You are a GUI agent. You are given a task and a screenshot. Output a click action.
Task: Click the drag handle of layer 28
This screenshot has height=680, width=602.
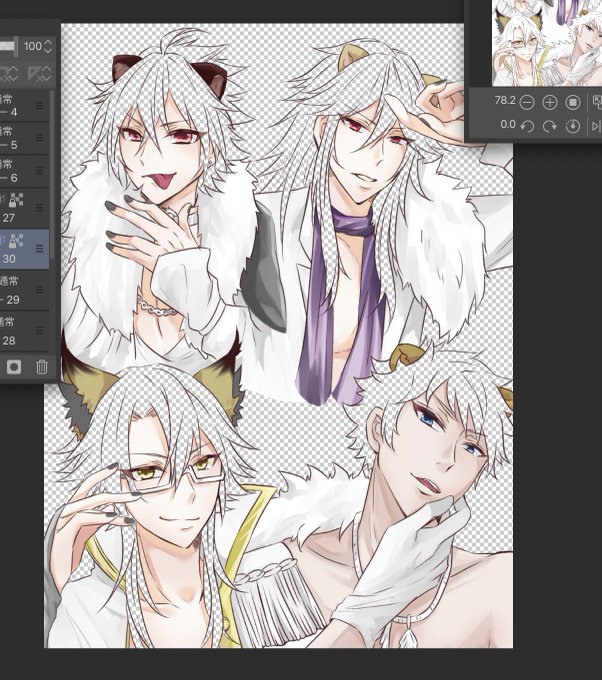point(39,330)
